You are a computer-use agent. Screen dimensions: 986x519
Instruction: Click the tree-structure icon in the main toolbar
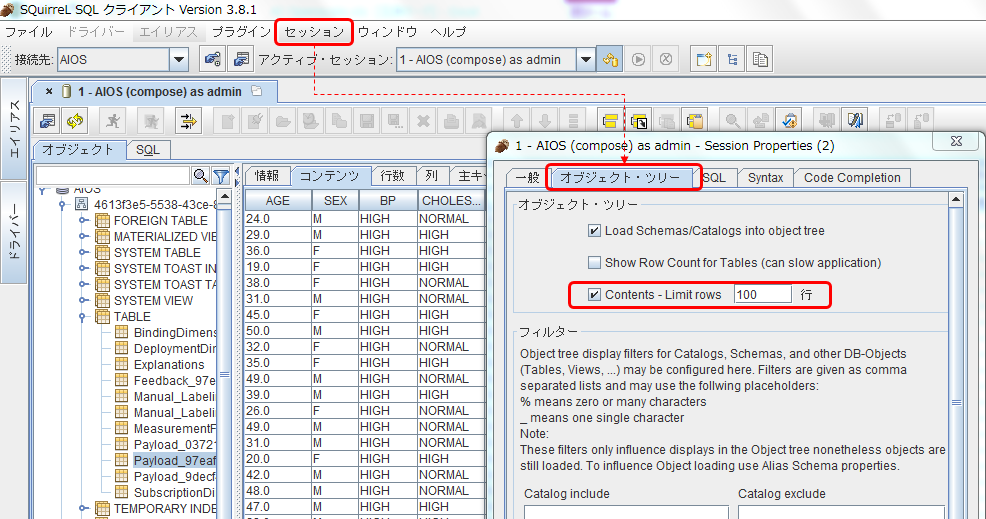click(732, 60)
